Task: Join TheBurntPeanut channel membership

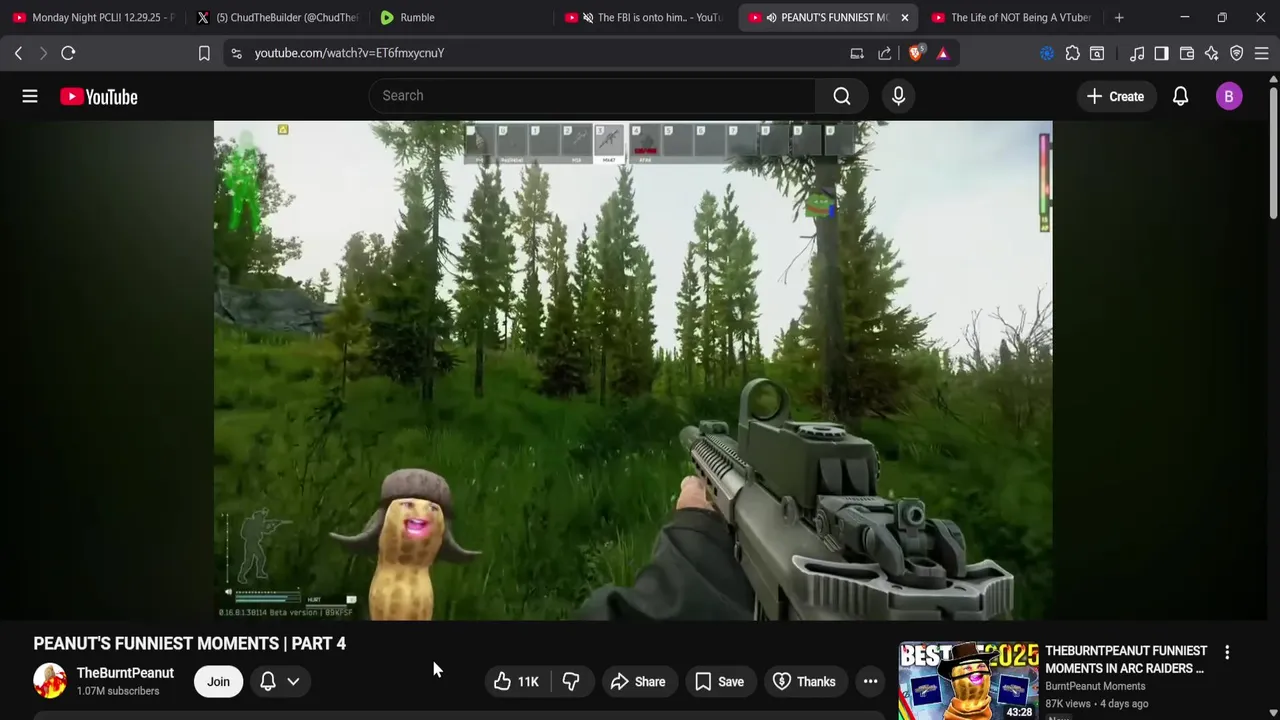Action: click(x=218, y=681)
